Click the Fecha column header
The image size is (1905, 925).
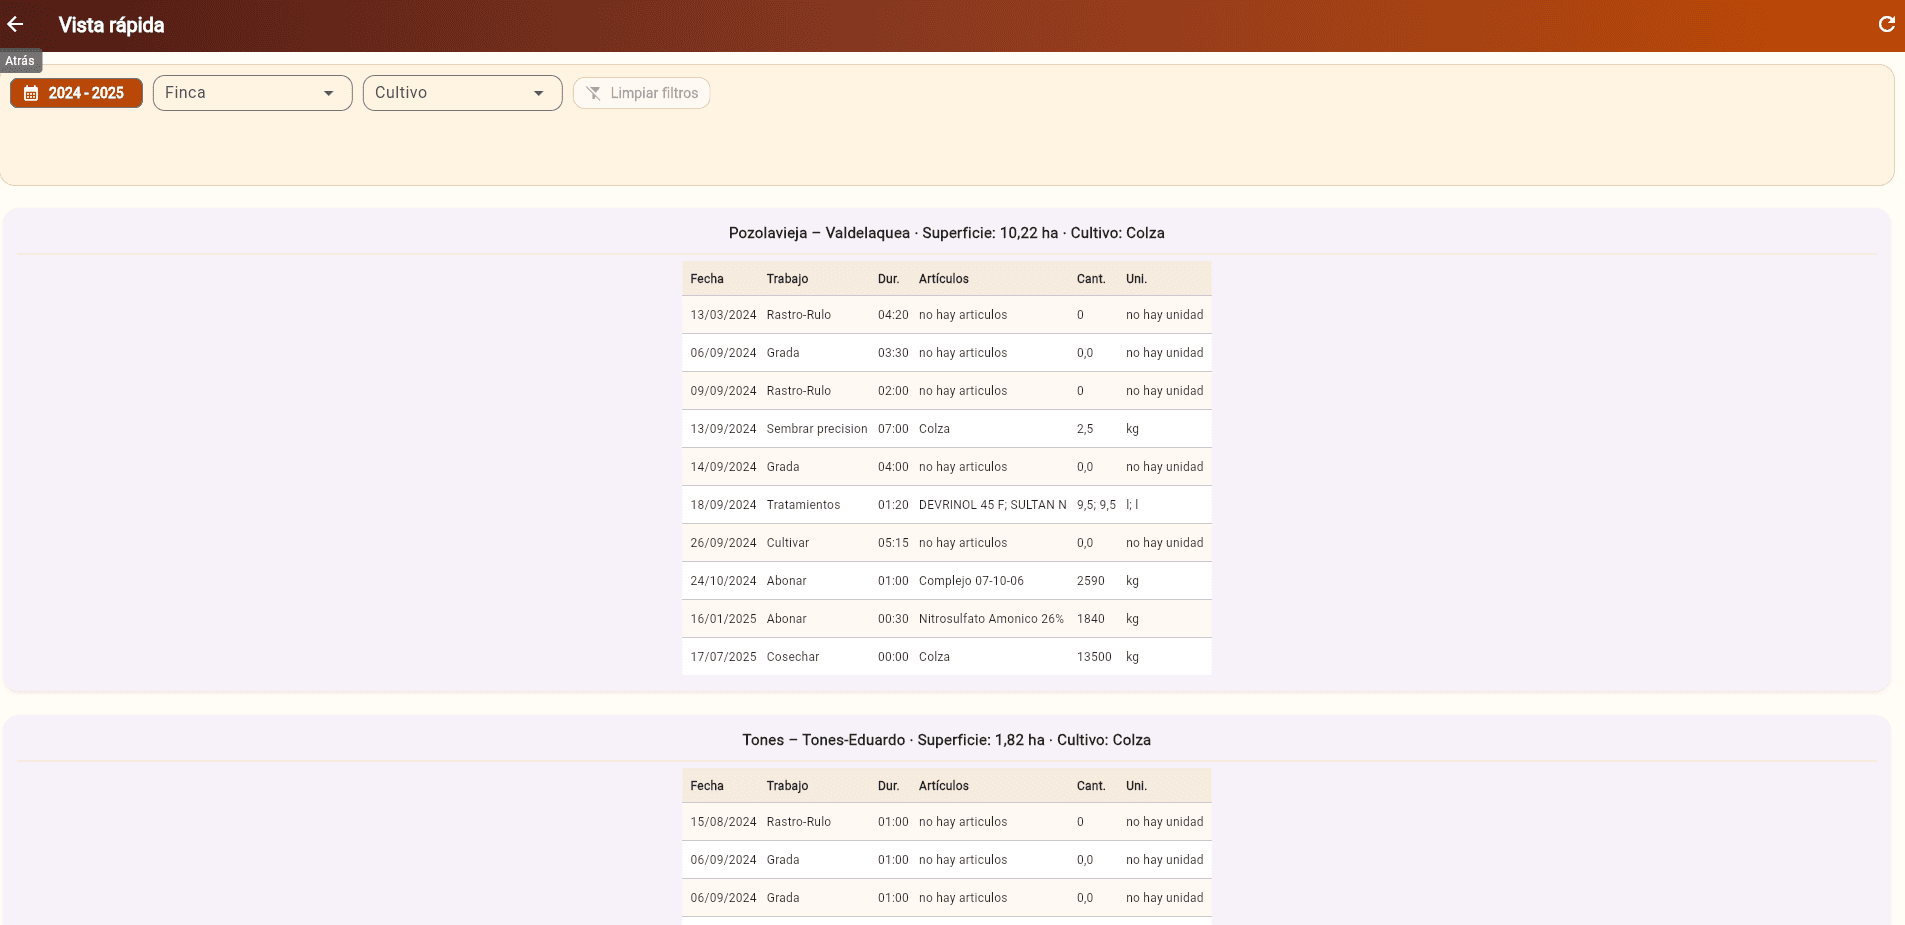click(x=706, y=278)
